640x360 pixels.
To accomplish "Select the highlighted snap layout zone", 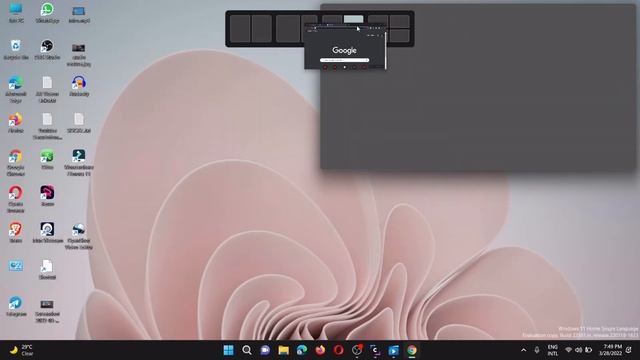I will click(x=353, y=19).
